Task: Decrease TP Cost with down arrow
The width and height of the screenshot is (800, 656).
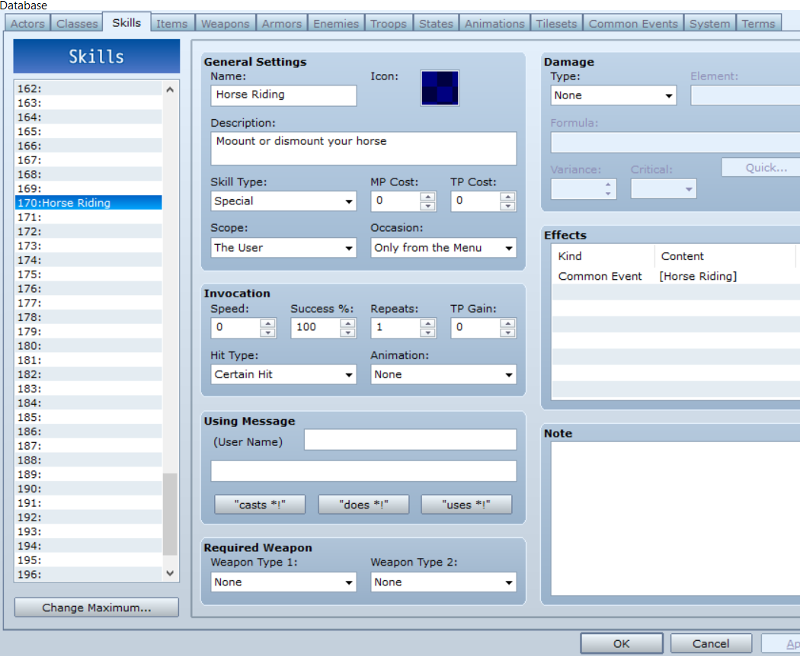Action: [x=507, y=206]
